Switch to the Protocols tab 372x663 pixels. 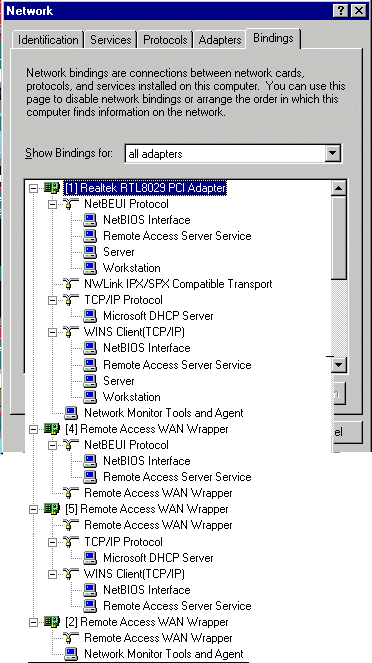pos(165,40)
